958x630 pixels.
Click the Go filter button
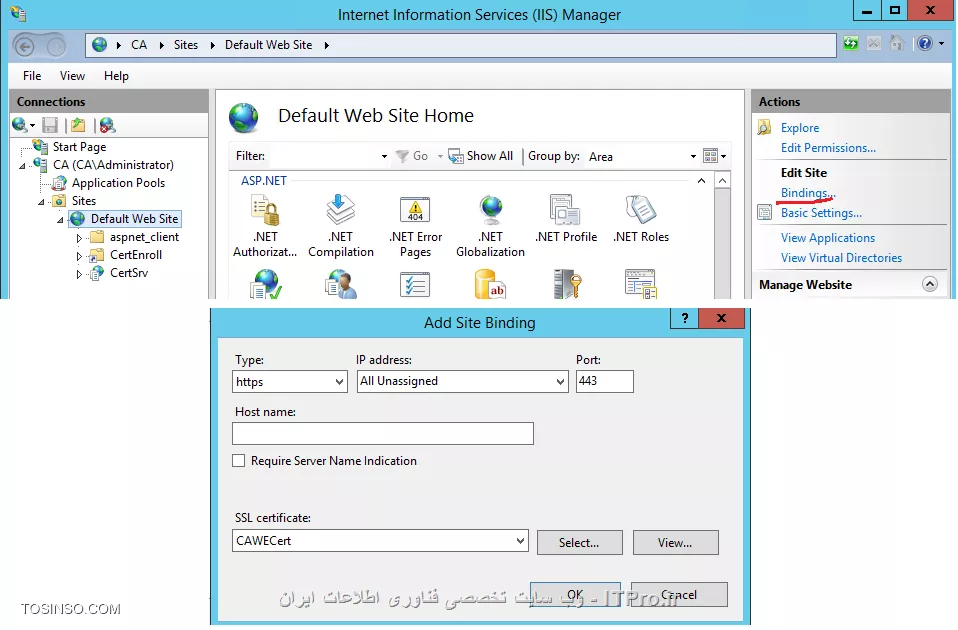click(412, 156)
